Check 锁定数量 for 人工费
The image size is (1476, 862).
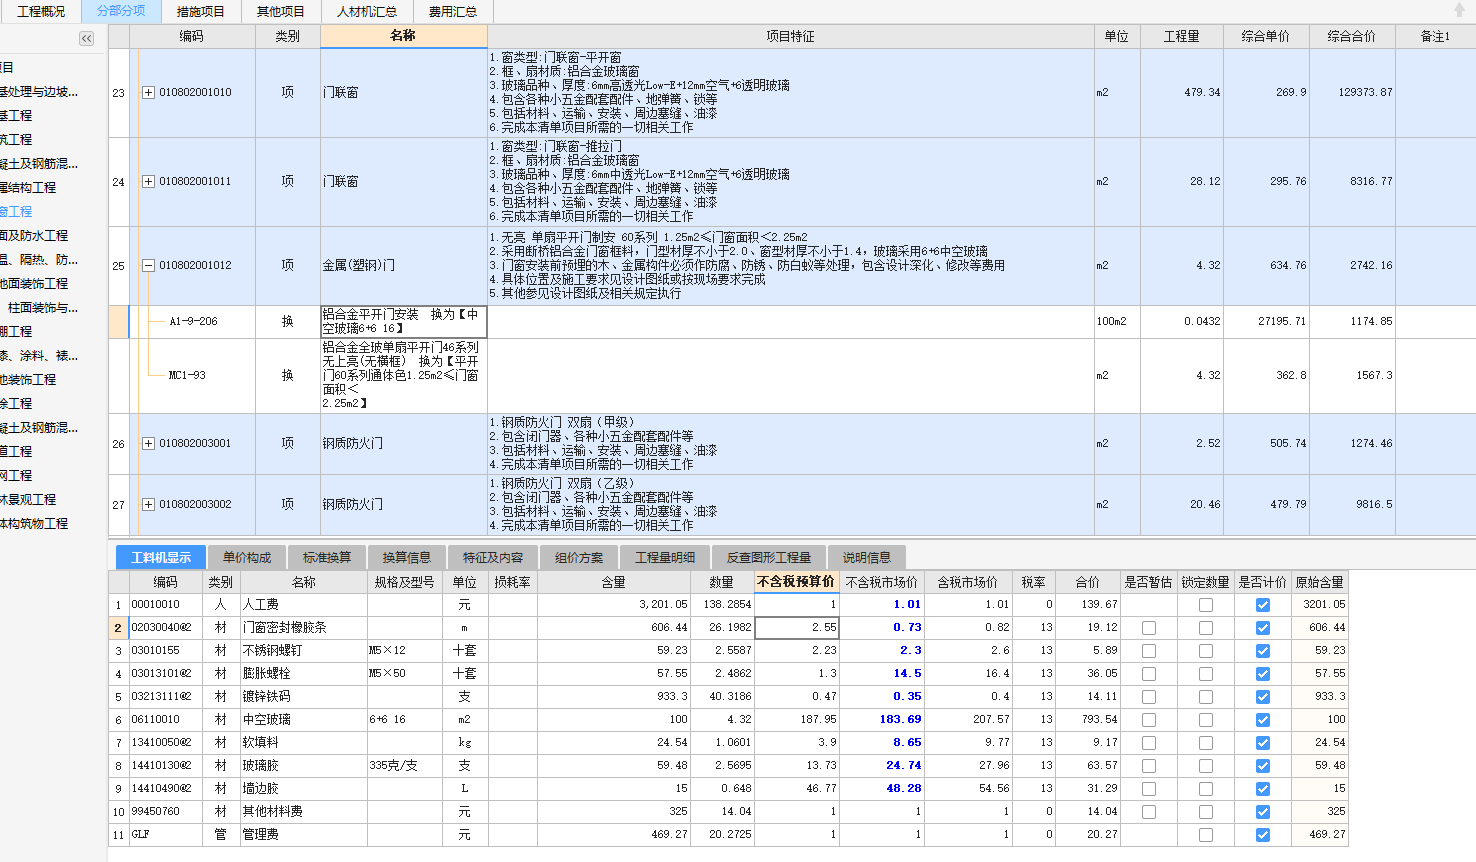pos(1206,605)
